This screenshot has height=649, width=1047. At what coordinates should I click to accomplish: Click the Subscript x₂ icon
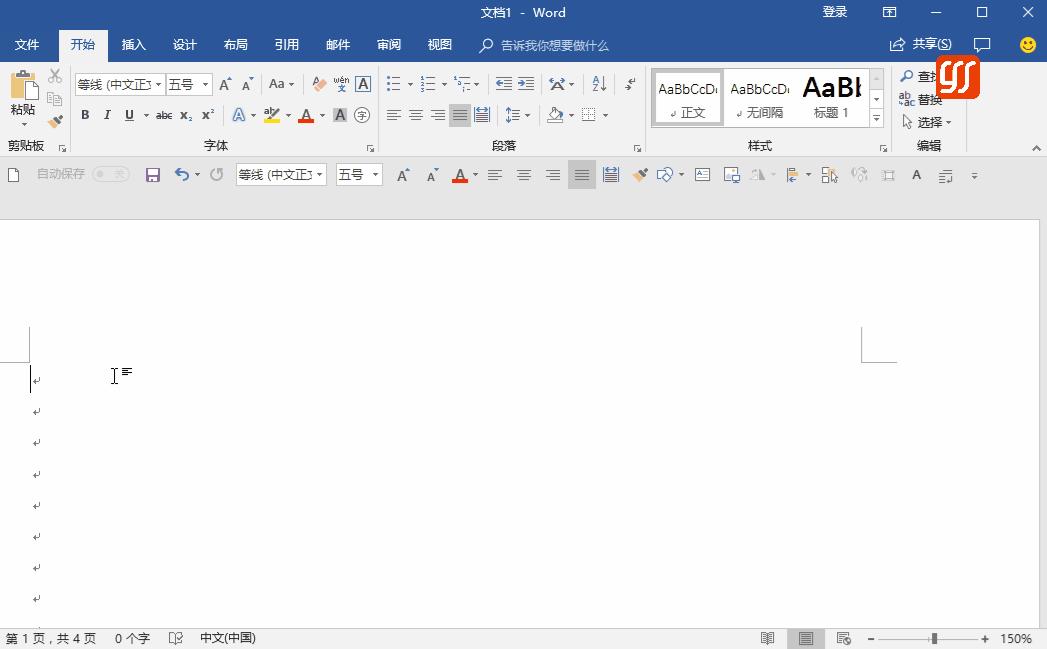click(x=186, y=115)
